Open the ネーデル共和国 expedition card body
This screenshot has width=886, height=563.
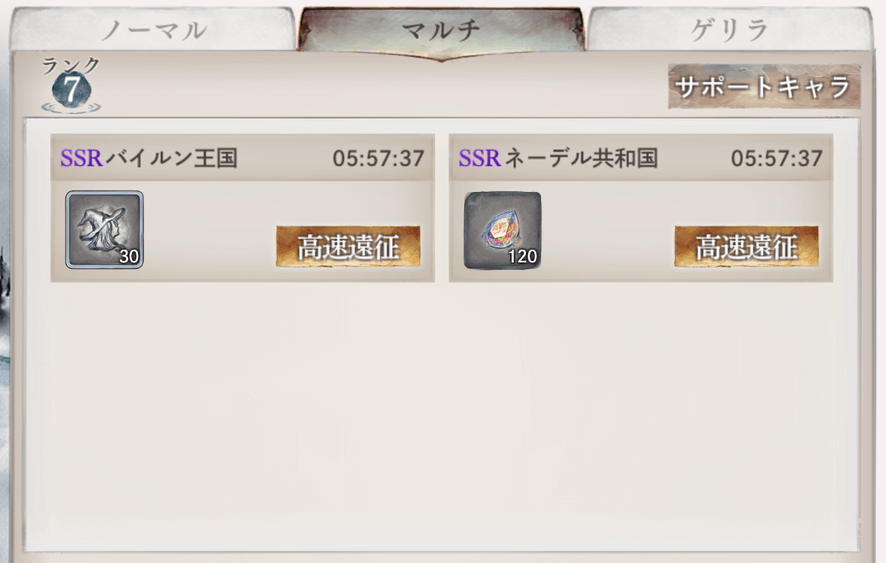(x=641, y=208)
